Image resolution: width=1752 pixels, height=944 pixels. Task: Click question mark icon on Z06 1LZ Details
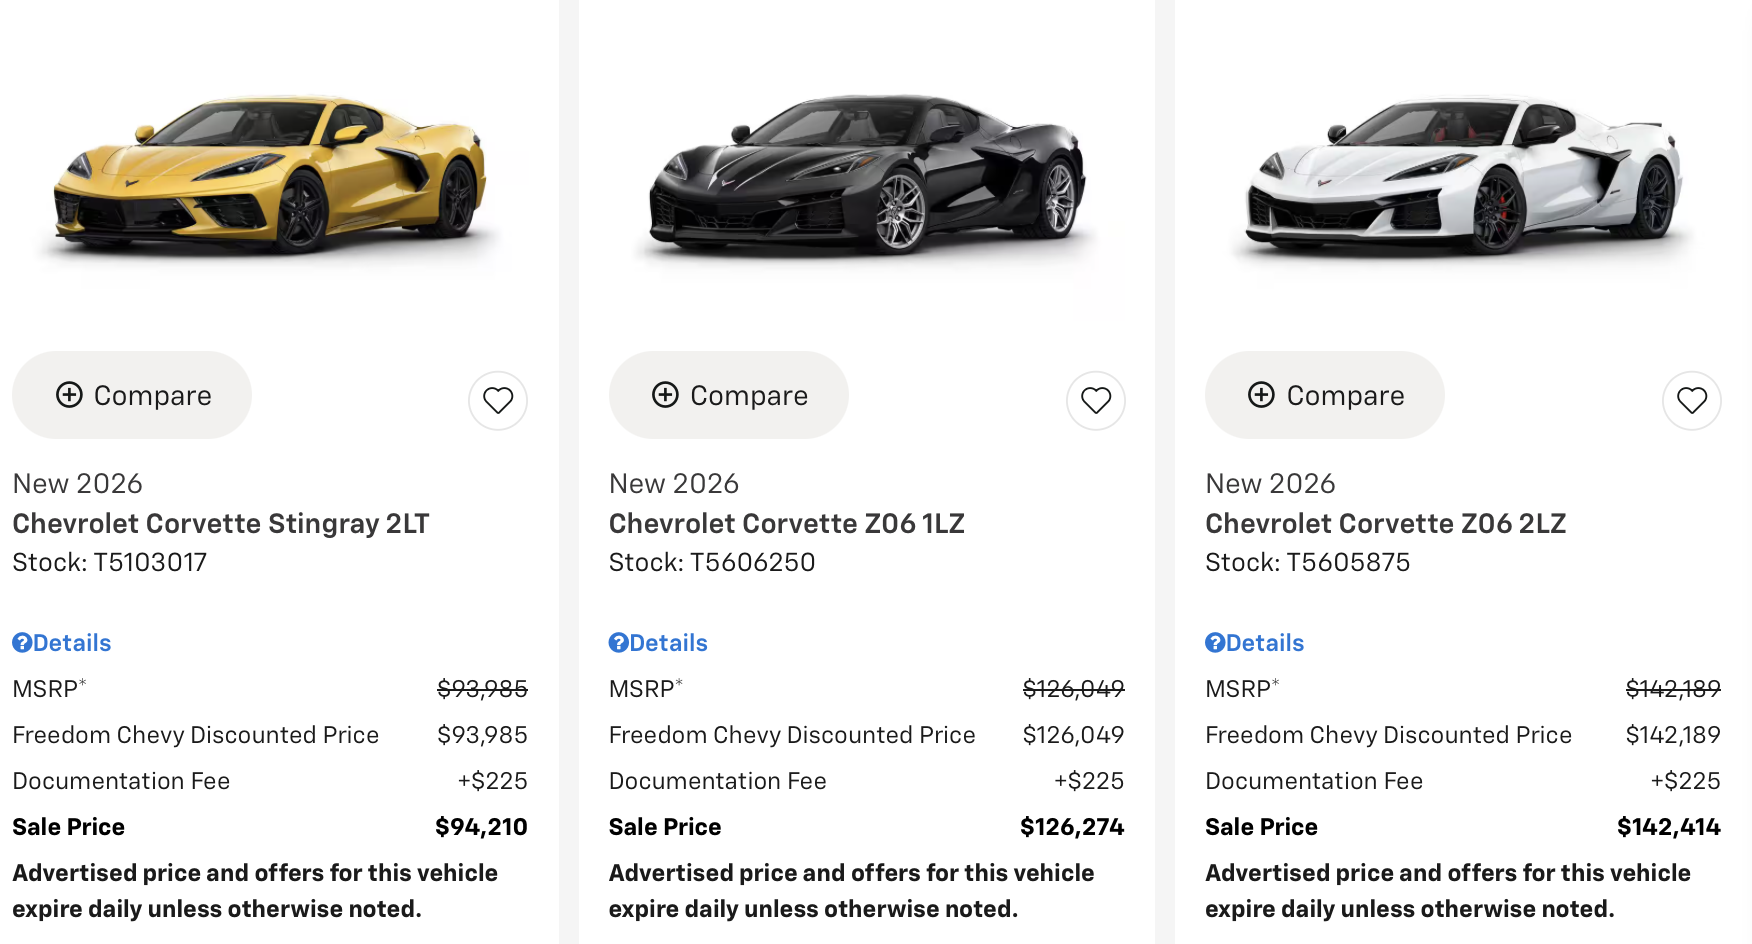[x=619, y=643]
